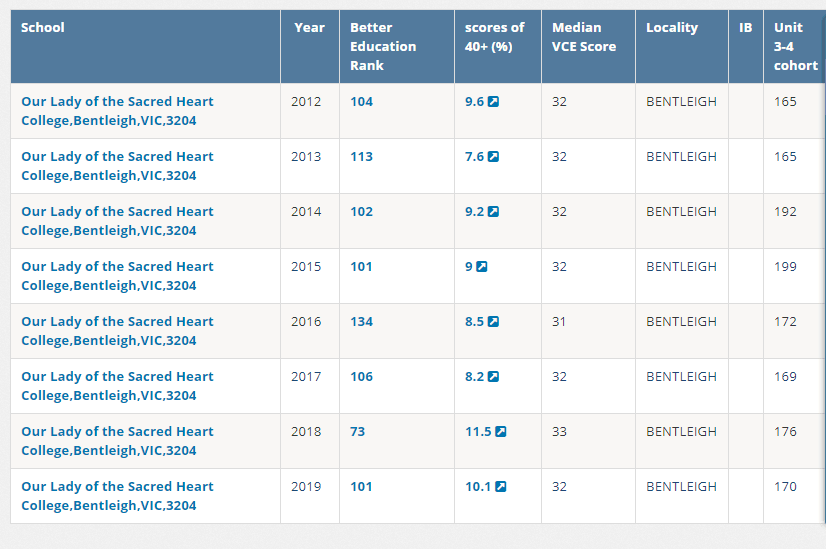
Task: Click the arrow icon next to 9 in 2015 row
Action: pyautogui.click(x=481, y=267)
